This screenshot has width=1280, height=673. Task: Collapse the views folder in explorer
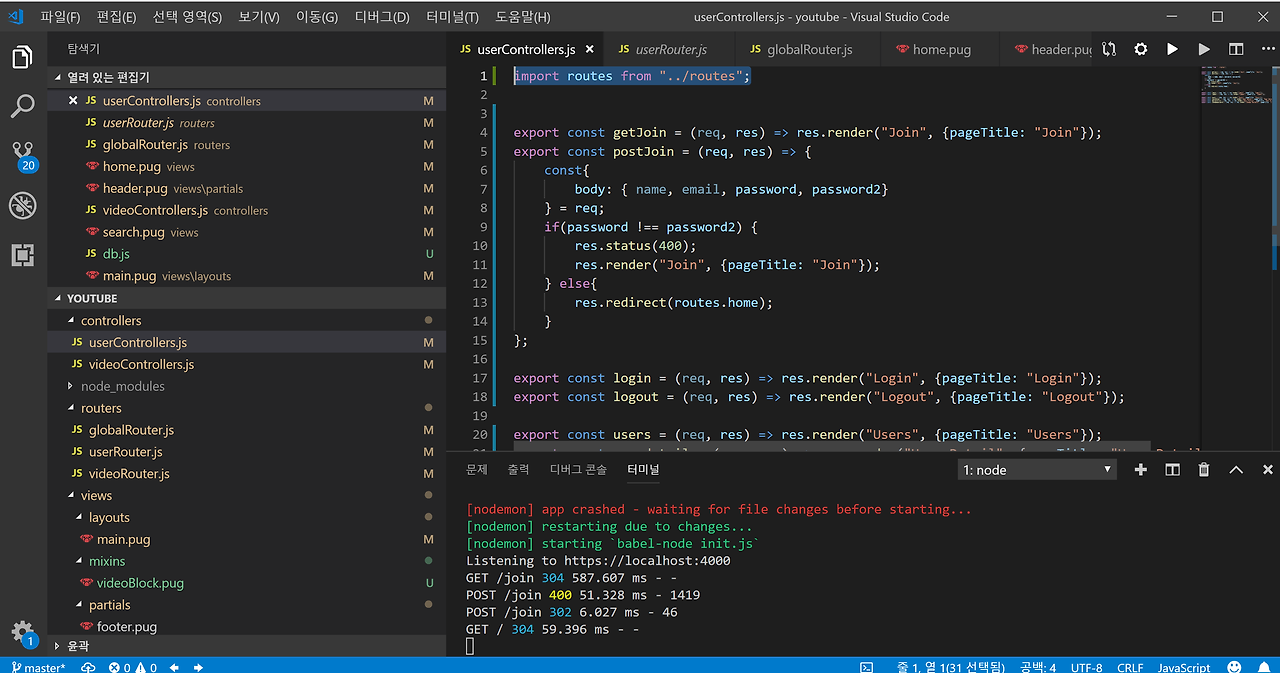[x=96, y=496]
